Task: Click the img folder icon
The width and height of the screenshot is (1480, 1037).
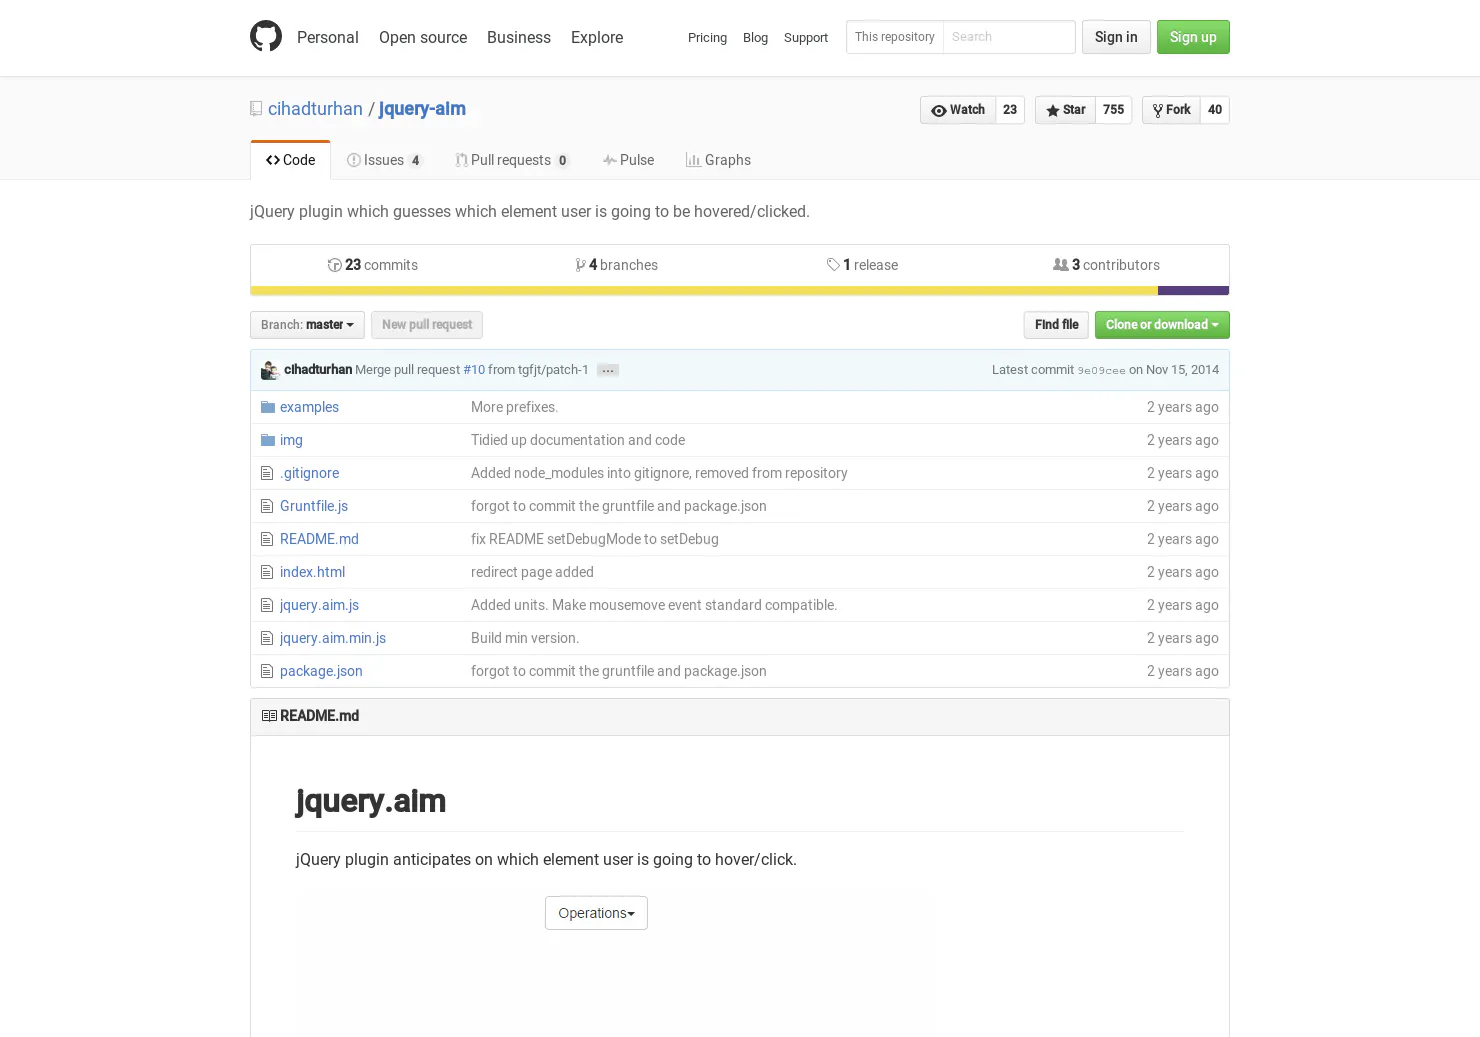Action: 268,440
